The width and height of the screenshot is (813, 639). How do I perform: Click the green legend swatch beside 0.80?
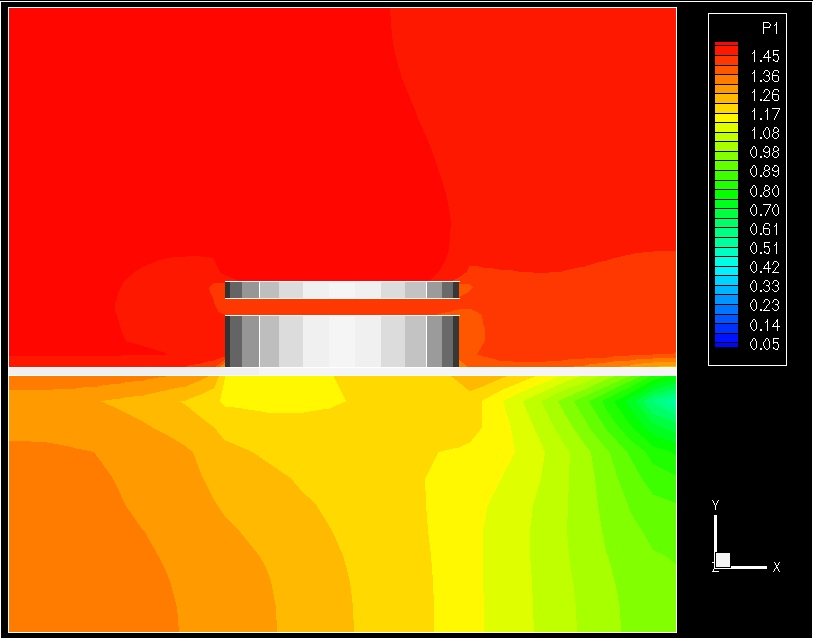click(726, 190)
